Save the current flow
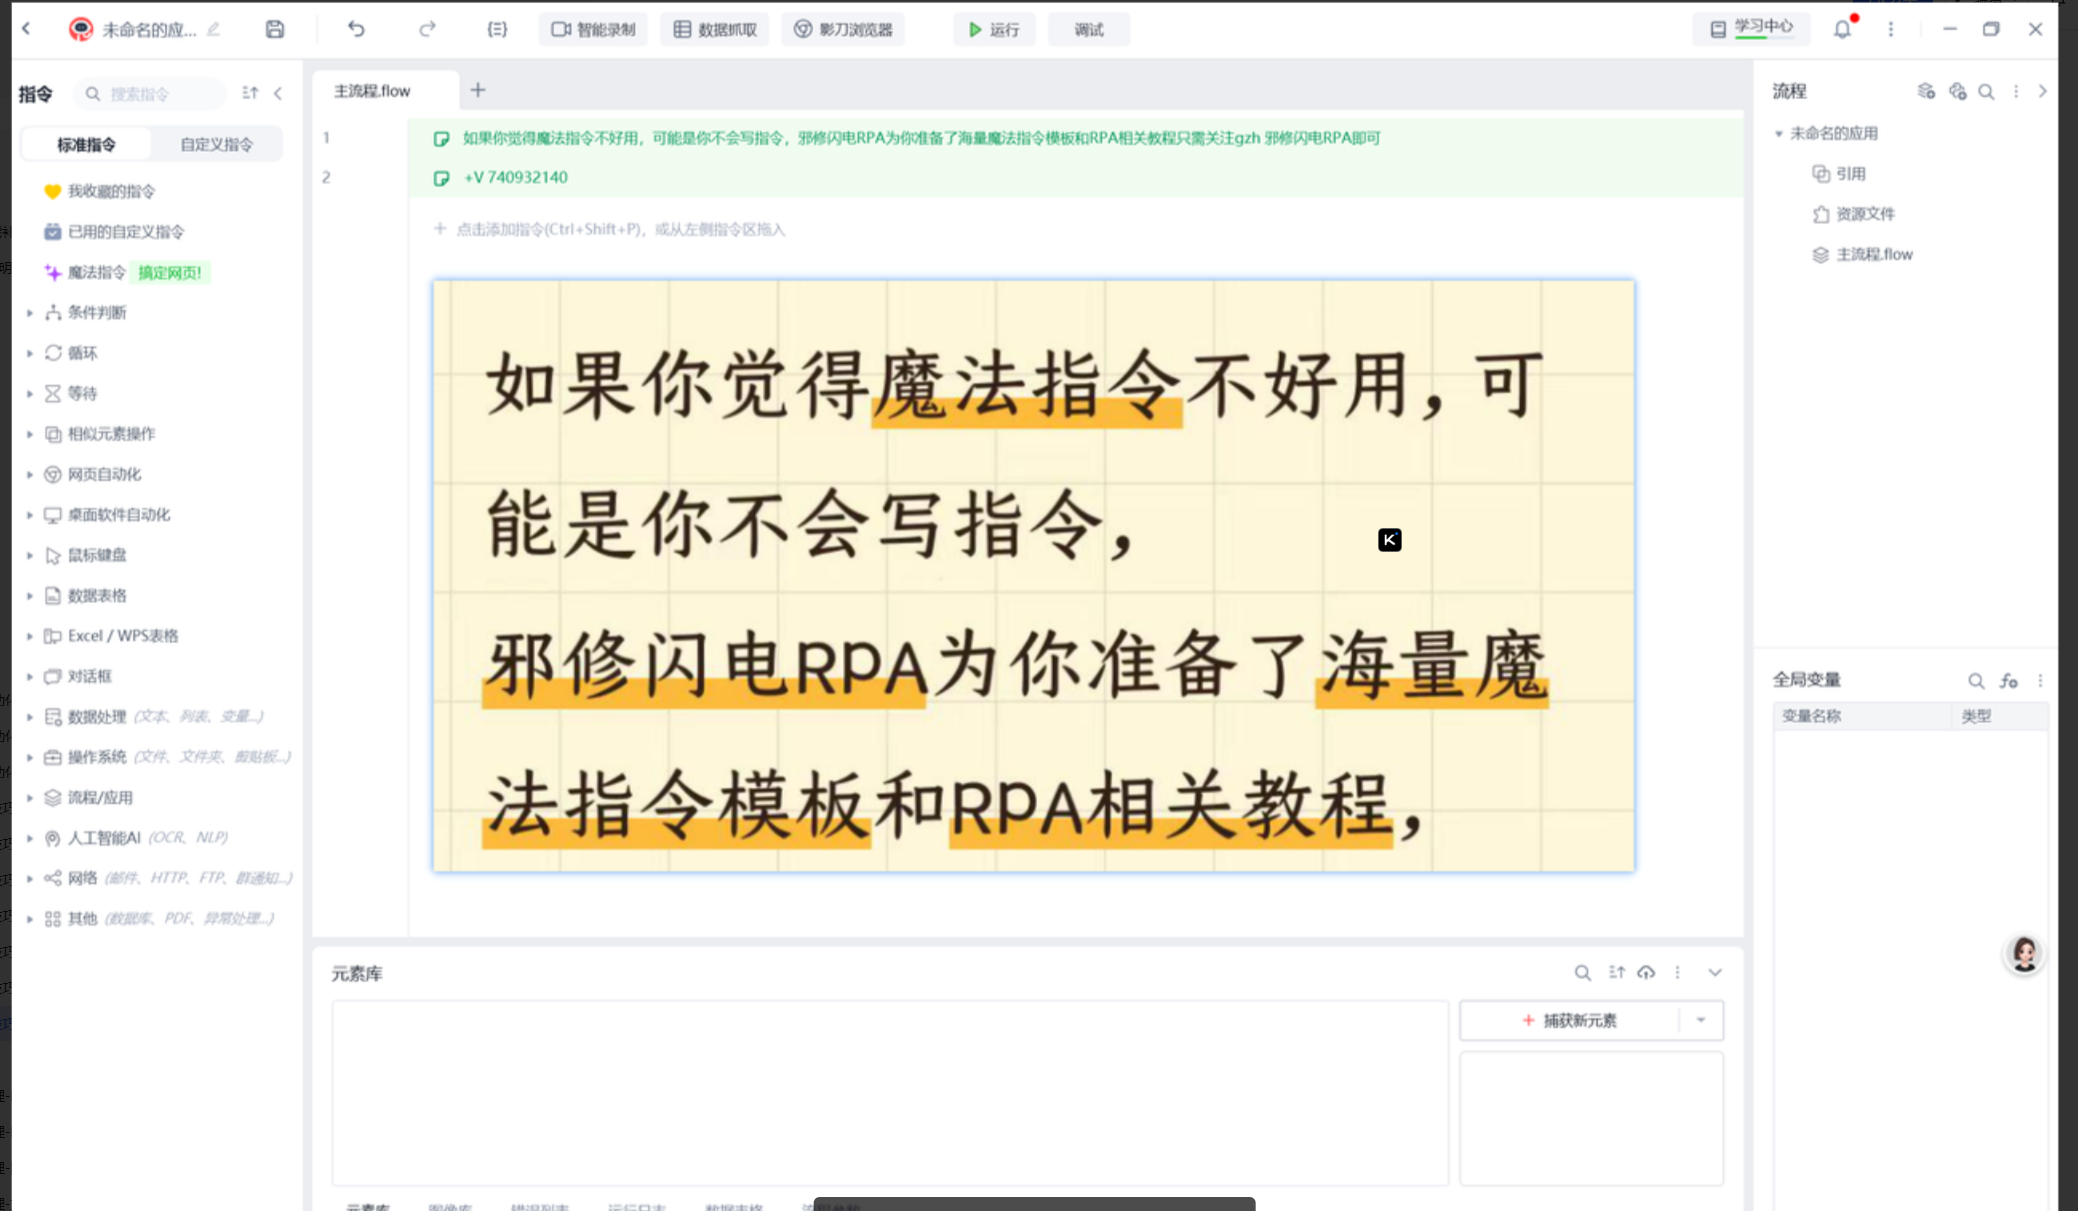The height and width of the screenshot is (1211, 2078). [274, 29]
